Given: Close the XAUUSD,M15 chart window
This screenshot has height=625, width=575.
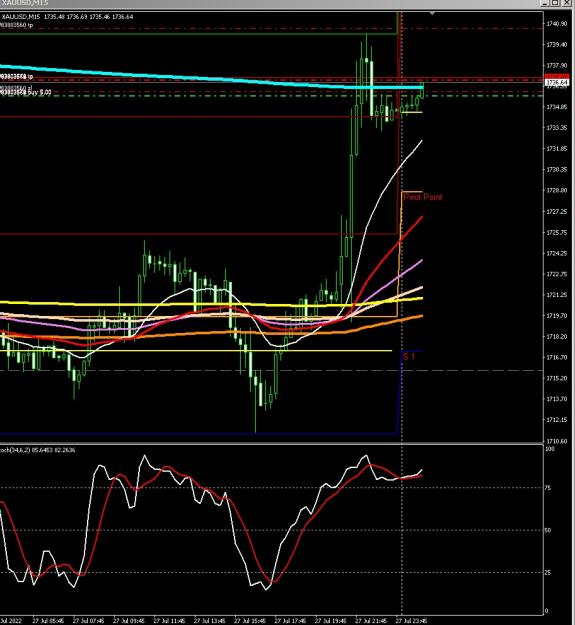Looking at the screenshot, I should point(566,3).
